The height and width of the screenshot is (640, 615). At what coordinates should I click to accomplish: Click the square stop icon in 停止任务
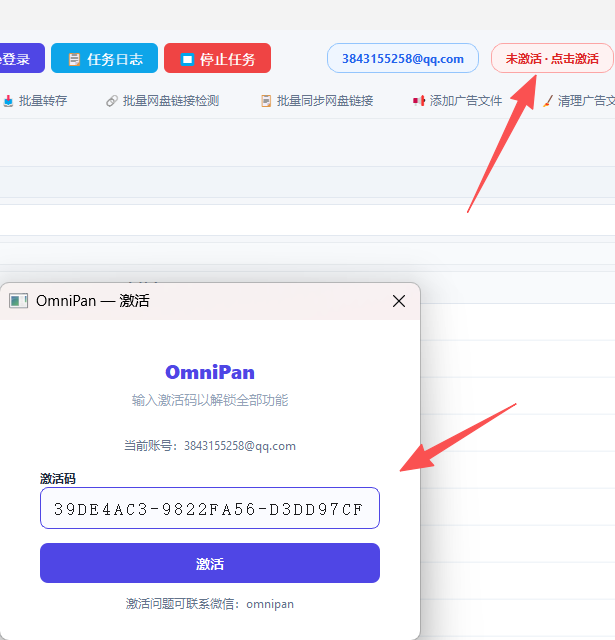187,60
